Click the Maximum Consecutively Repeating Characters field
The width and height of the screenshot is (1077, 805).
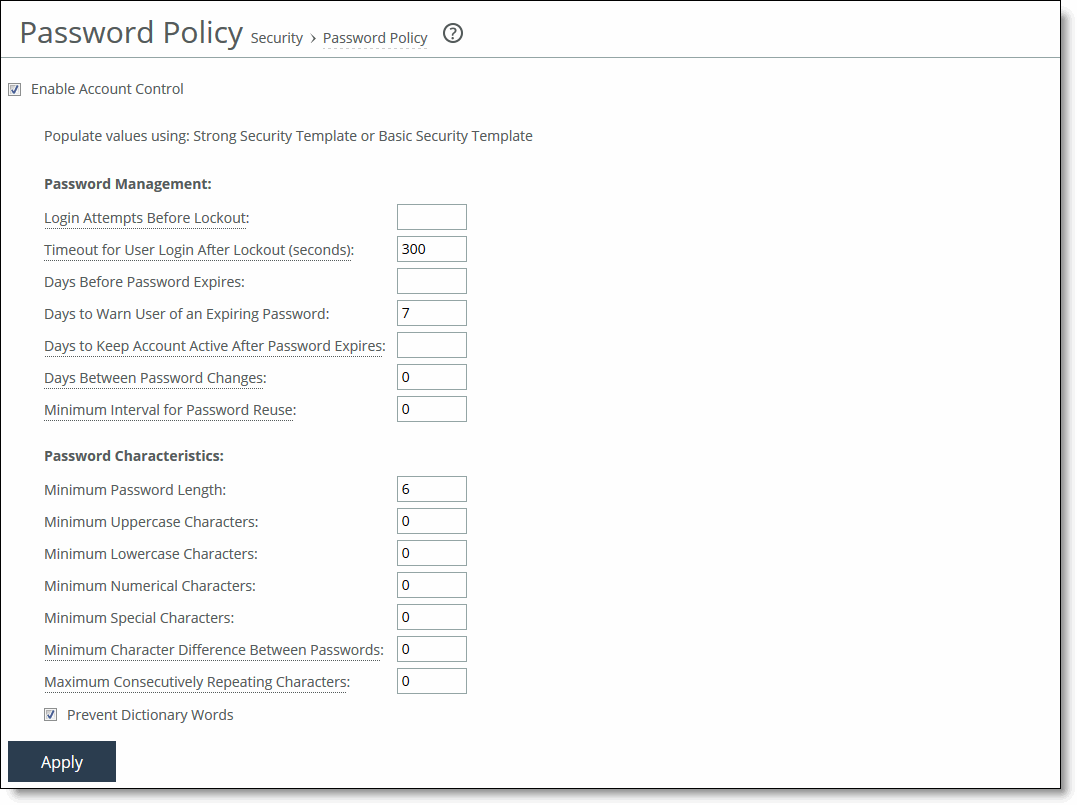(431, 680)
